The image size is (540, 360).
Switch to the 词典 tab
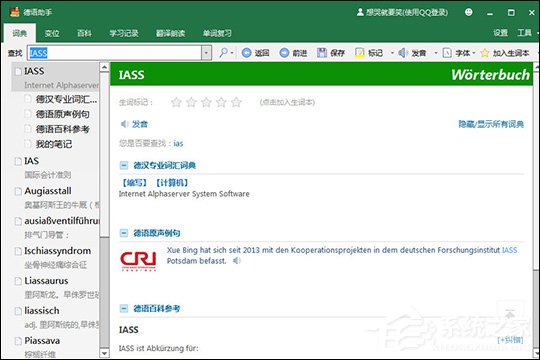20,33
